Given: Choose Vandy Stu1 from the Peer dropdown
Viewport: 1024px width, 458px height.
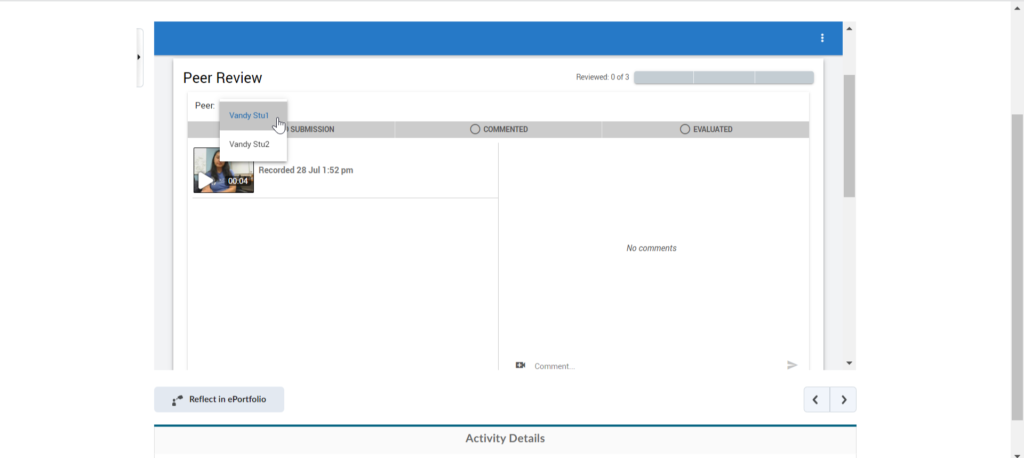Looking at the screenshot, I should (248, 116).
